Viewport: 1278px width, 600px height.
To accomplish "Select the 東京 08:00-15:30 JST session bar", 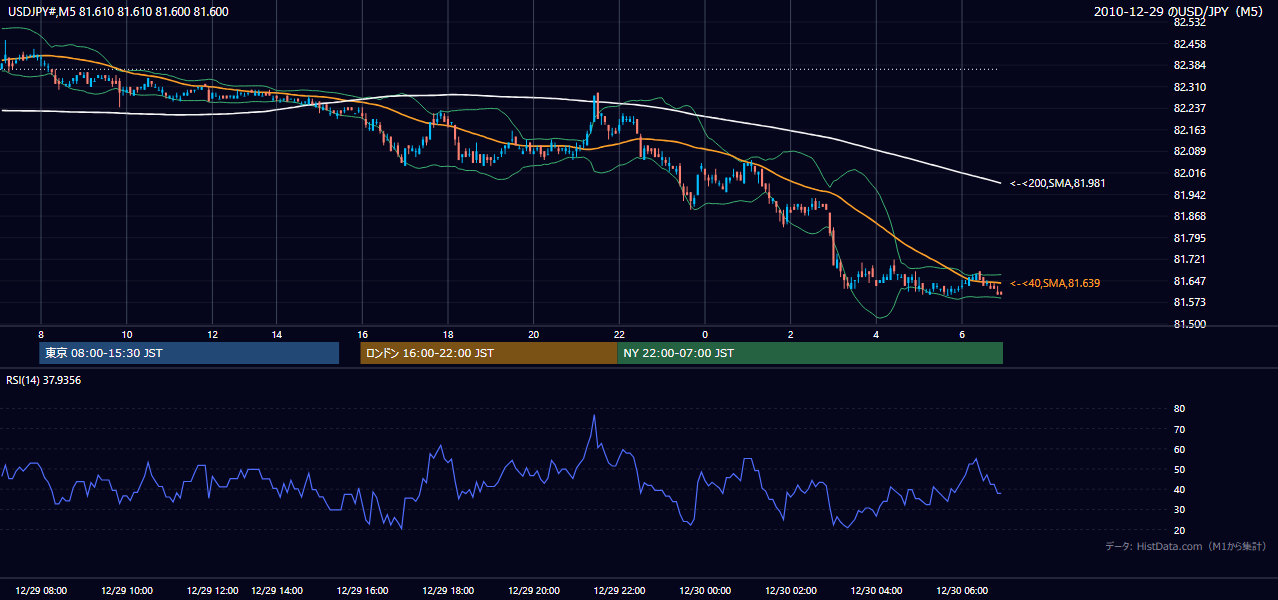I will click(x=190, y=353).
